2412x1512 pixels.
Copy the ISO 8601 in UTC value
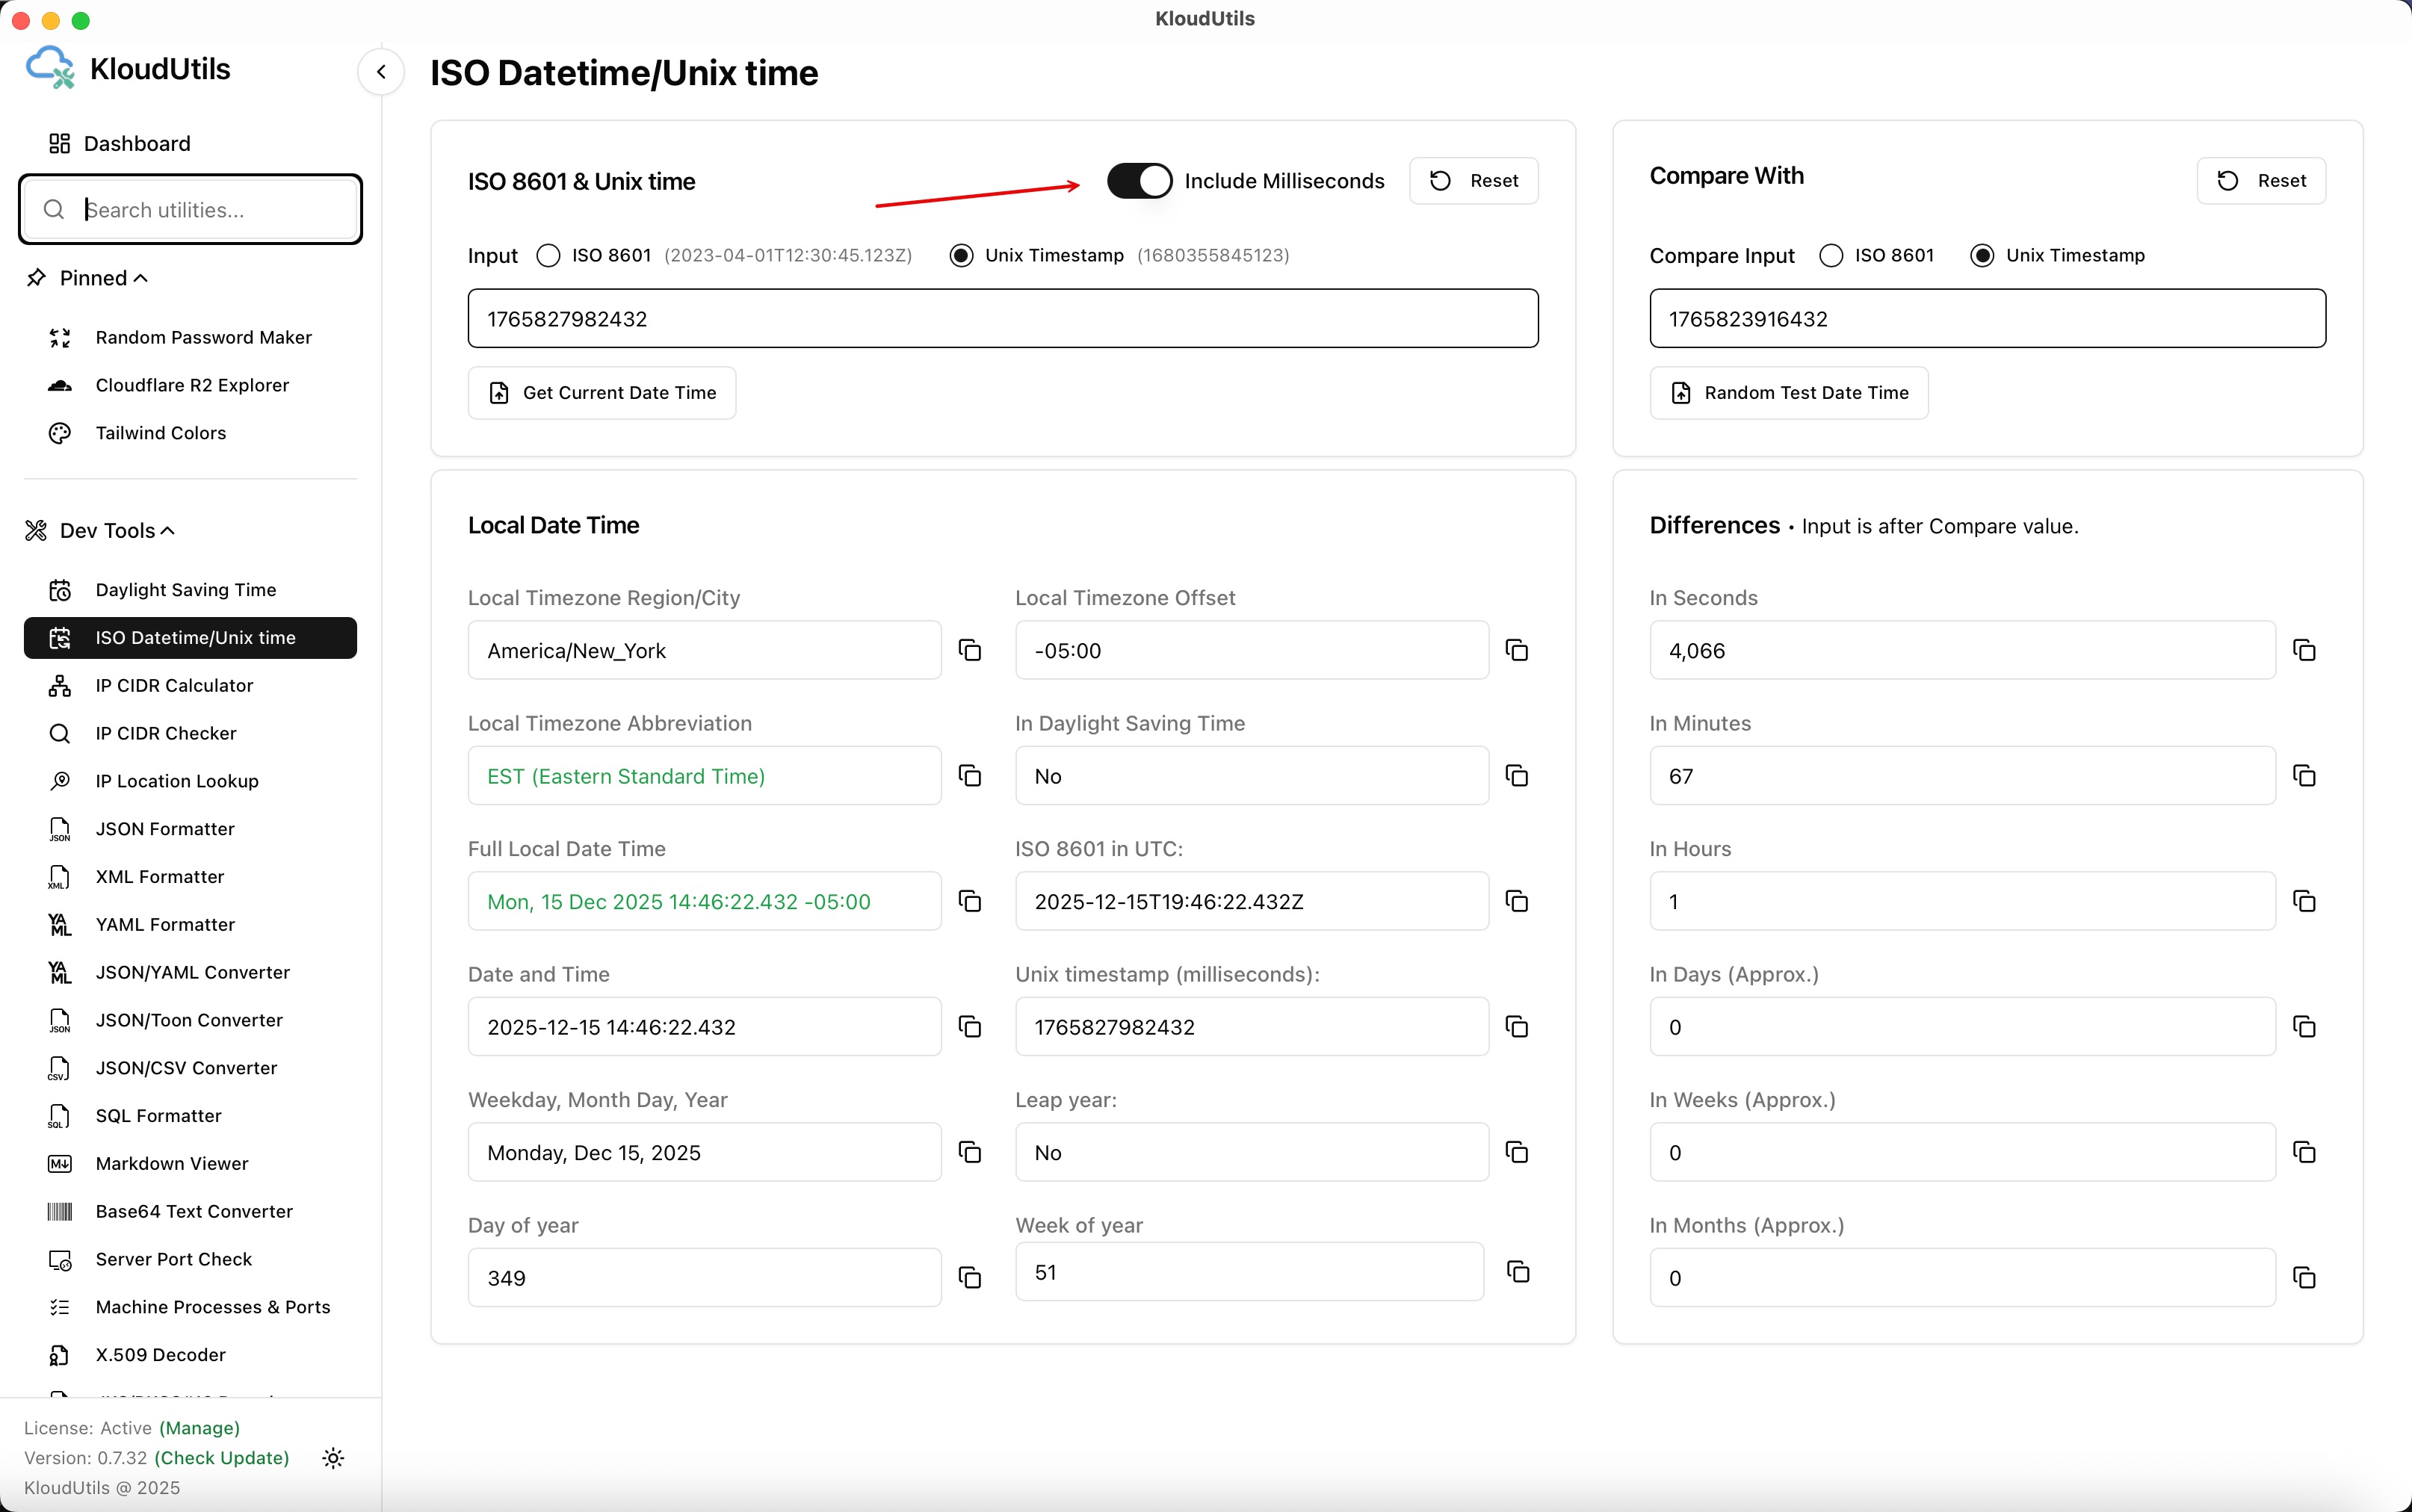click(1516, 901)
